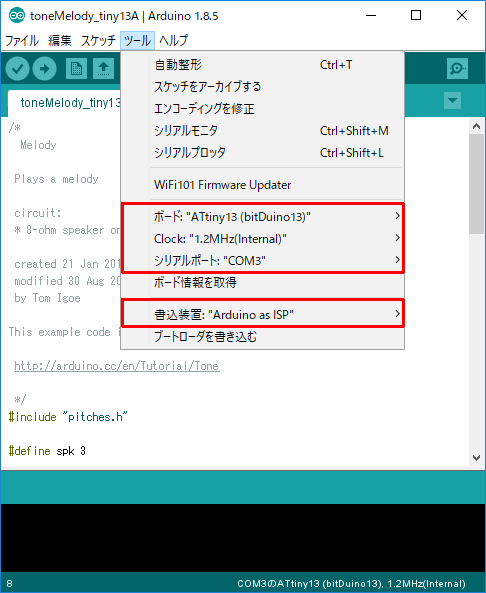Minimize the Arduino window

point(371,16)
